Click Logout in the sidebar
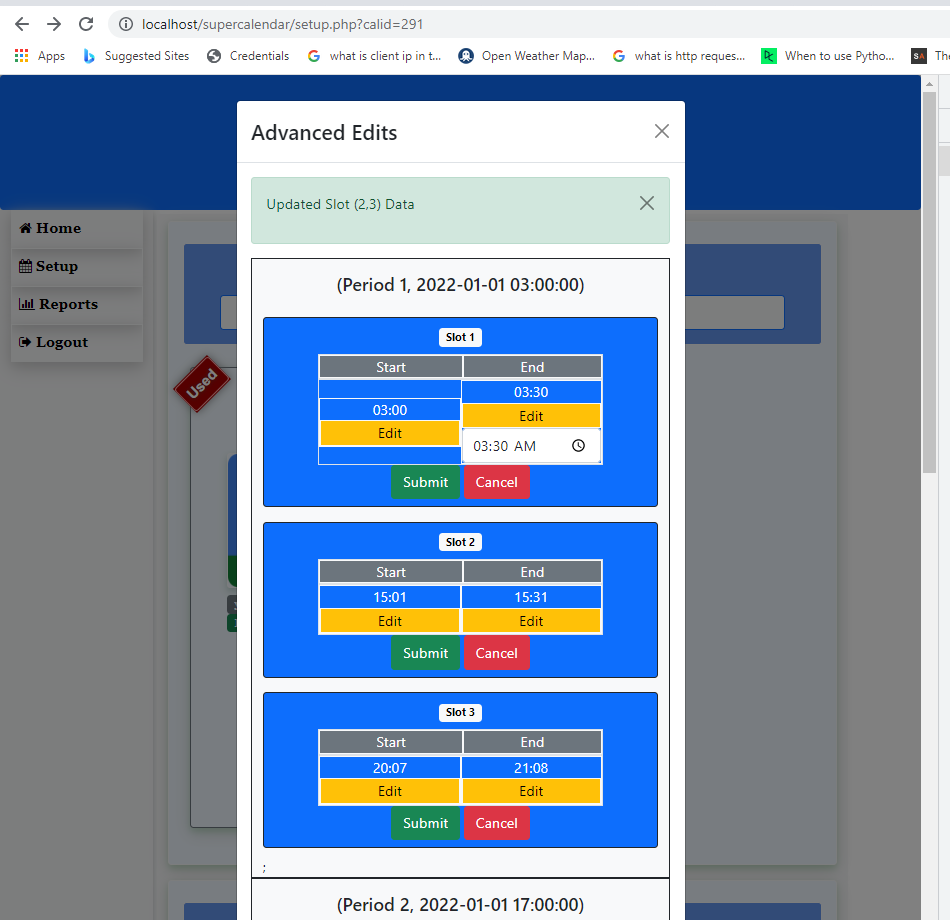 tap(76, 342)
